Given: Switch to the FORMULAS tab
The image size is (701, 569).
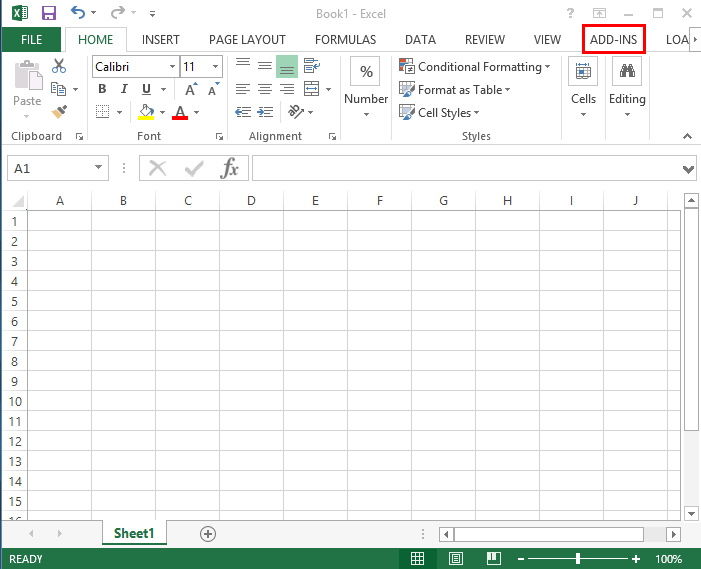Looking at the screenshot, I should (x=345, y=39).
